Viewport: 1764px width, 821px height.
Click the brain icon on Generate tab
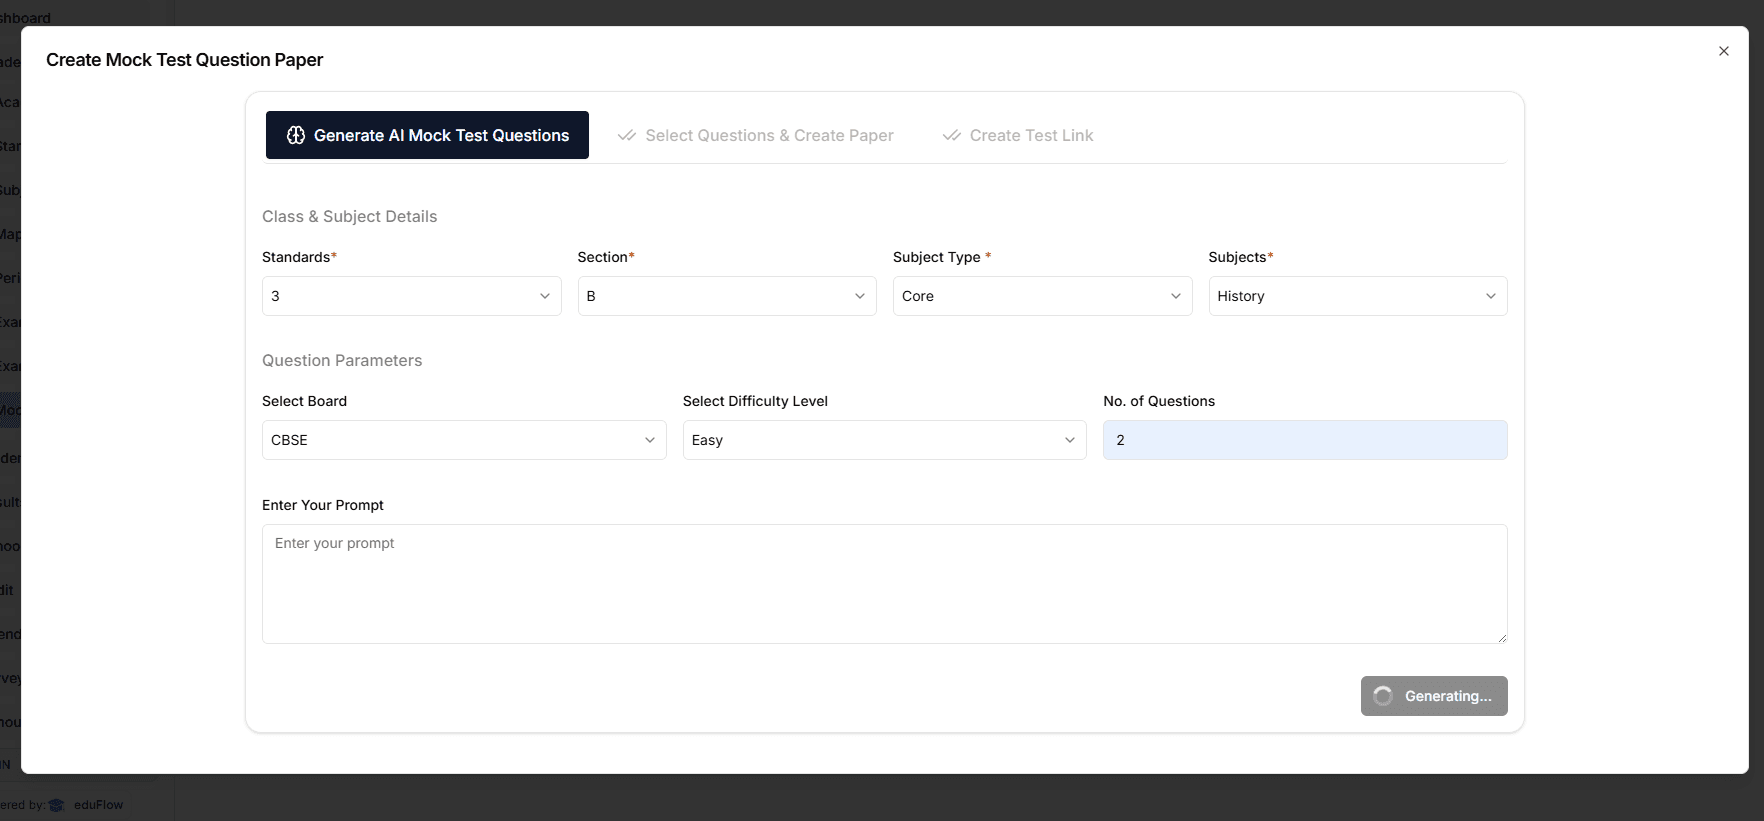point(296,135)
